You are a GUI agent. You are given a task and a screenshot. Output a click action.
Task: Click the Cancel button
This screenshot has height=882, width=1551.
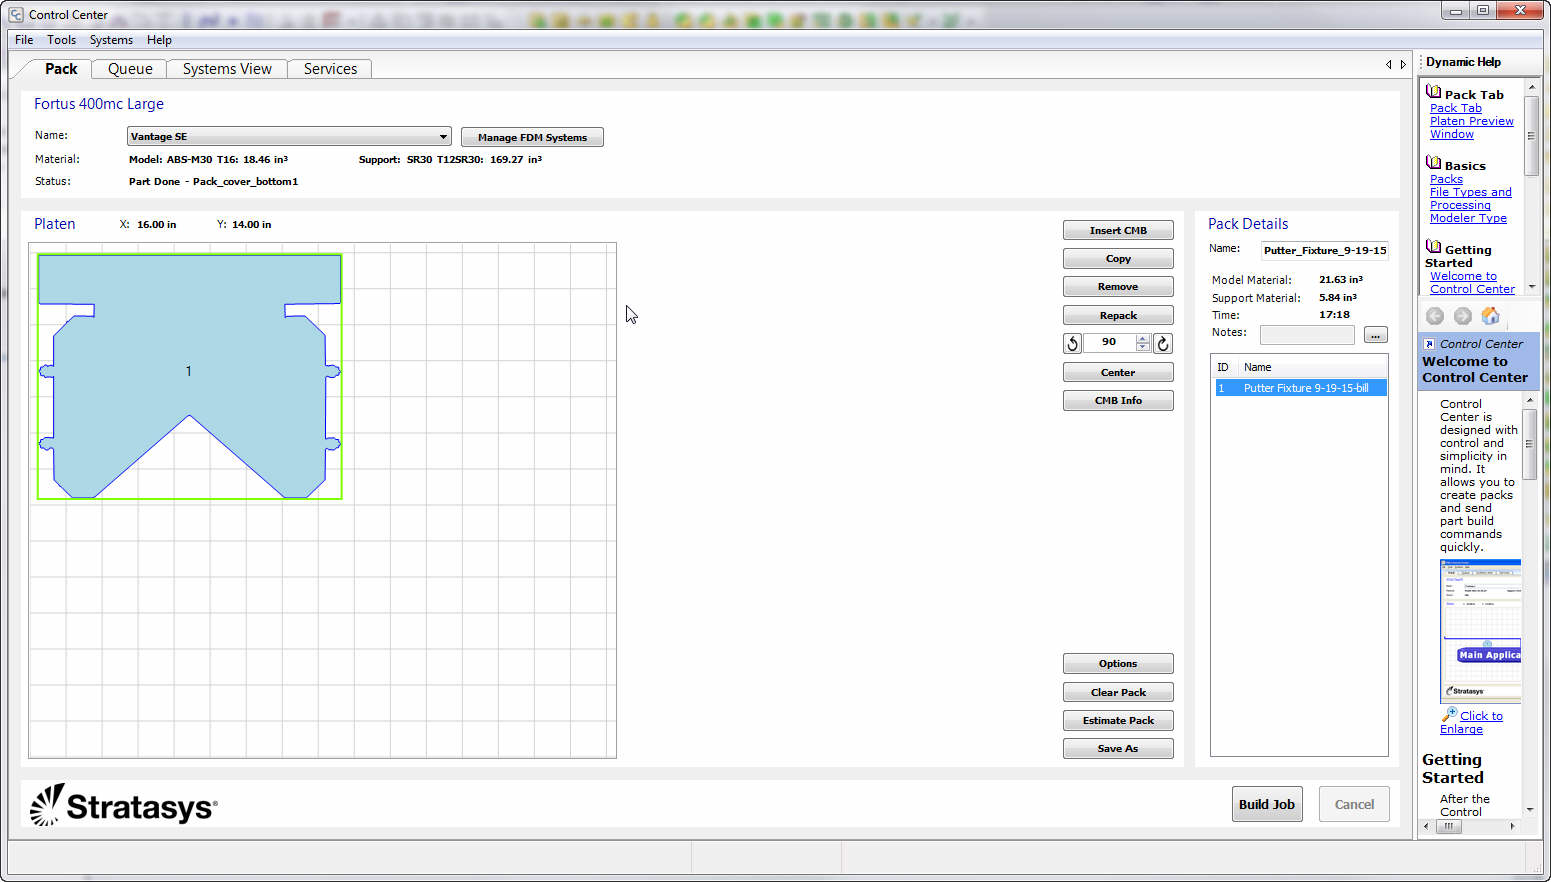coord(1354,804)
